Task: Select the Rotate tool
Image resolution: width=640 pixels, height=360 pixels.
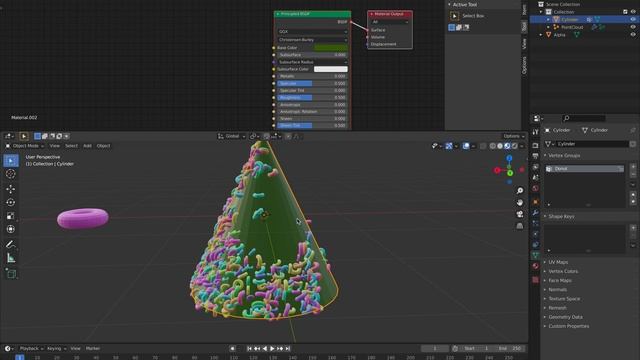Action: 11,202
